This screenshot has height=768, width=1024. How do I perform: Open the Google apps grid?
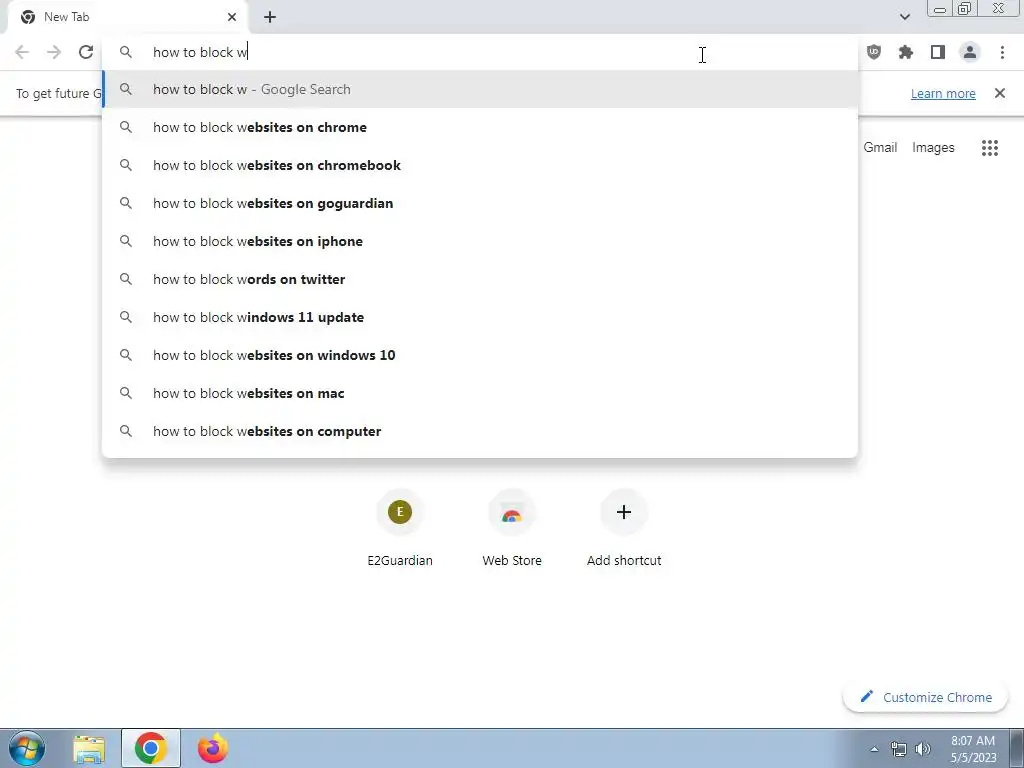click(x=989, y=148)
